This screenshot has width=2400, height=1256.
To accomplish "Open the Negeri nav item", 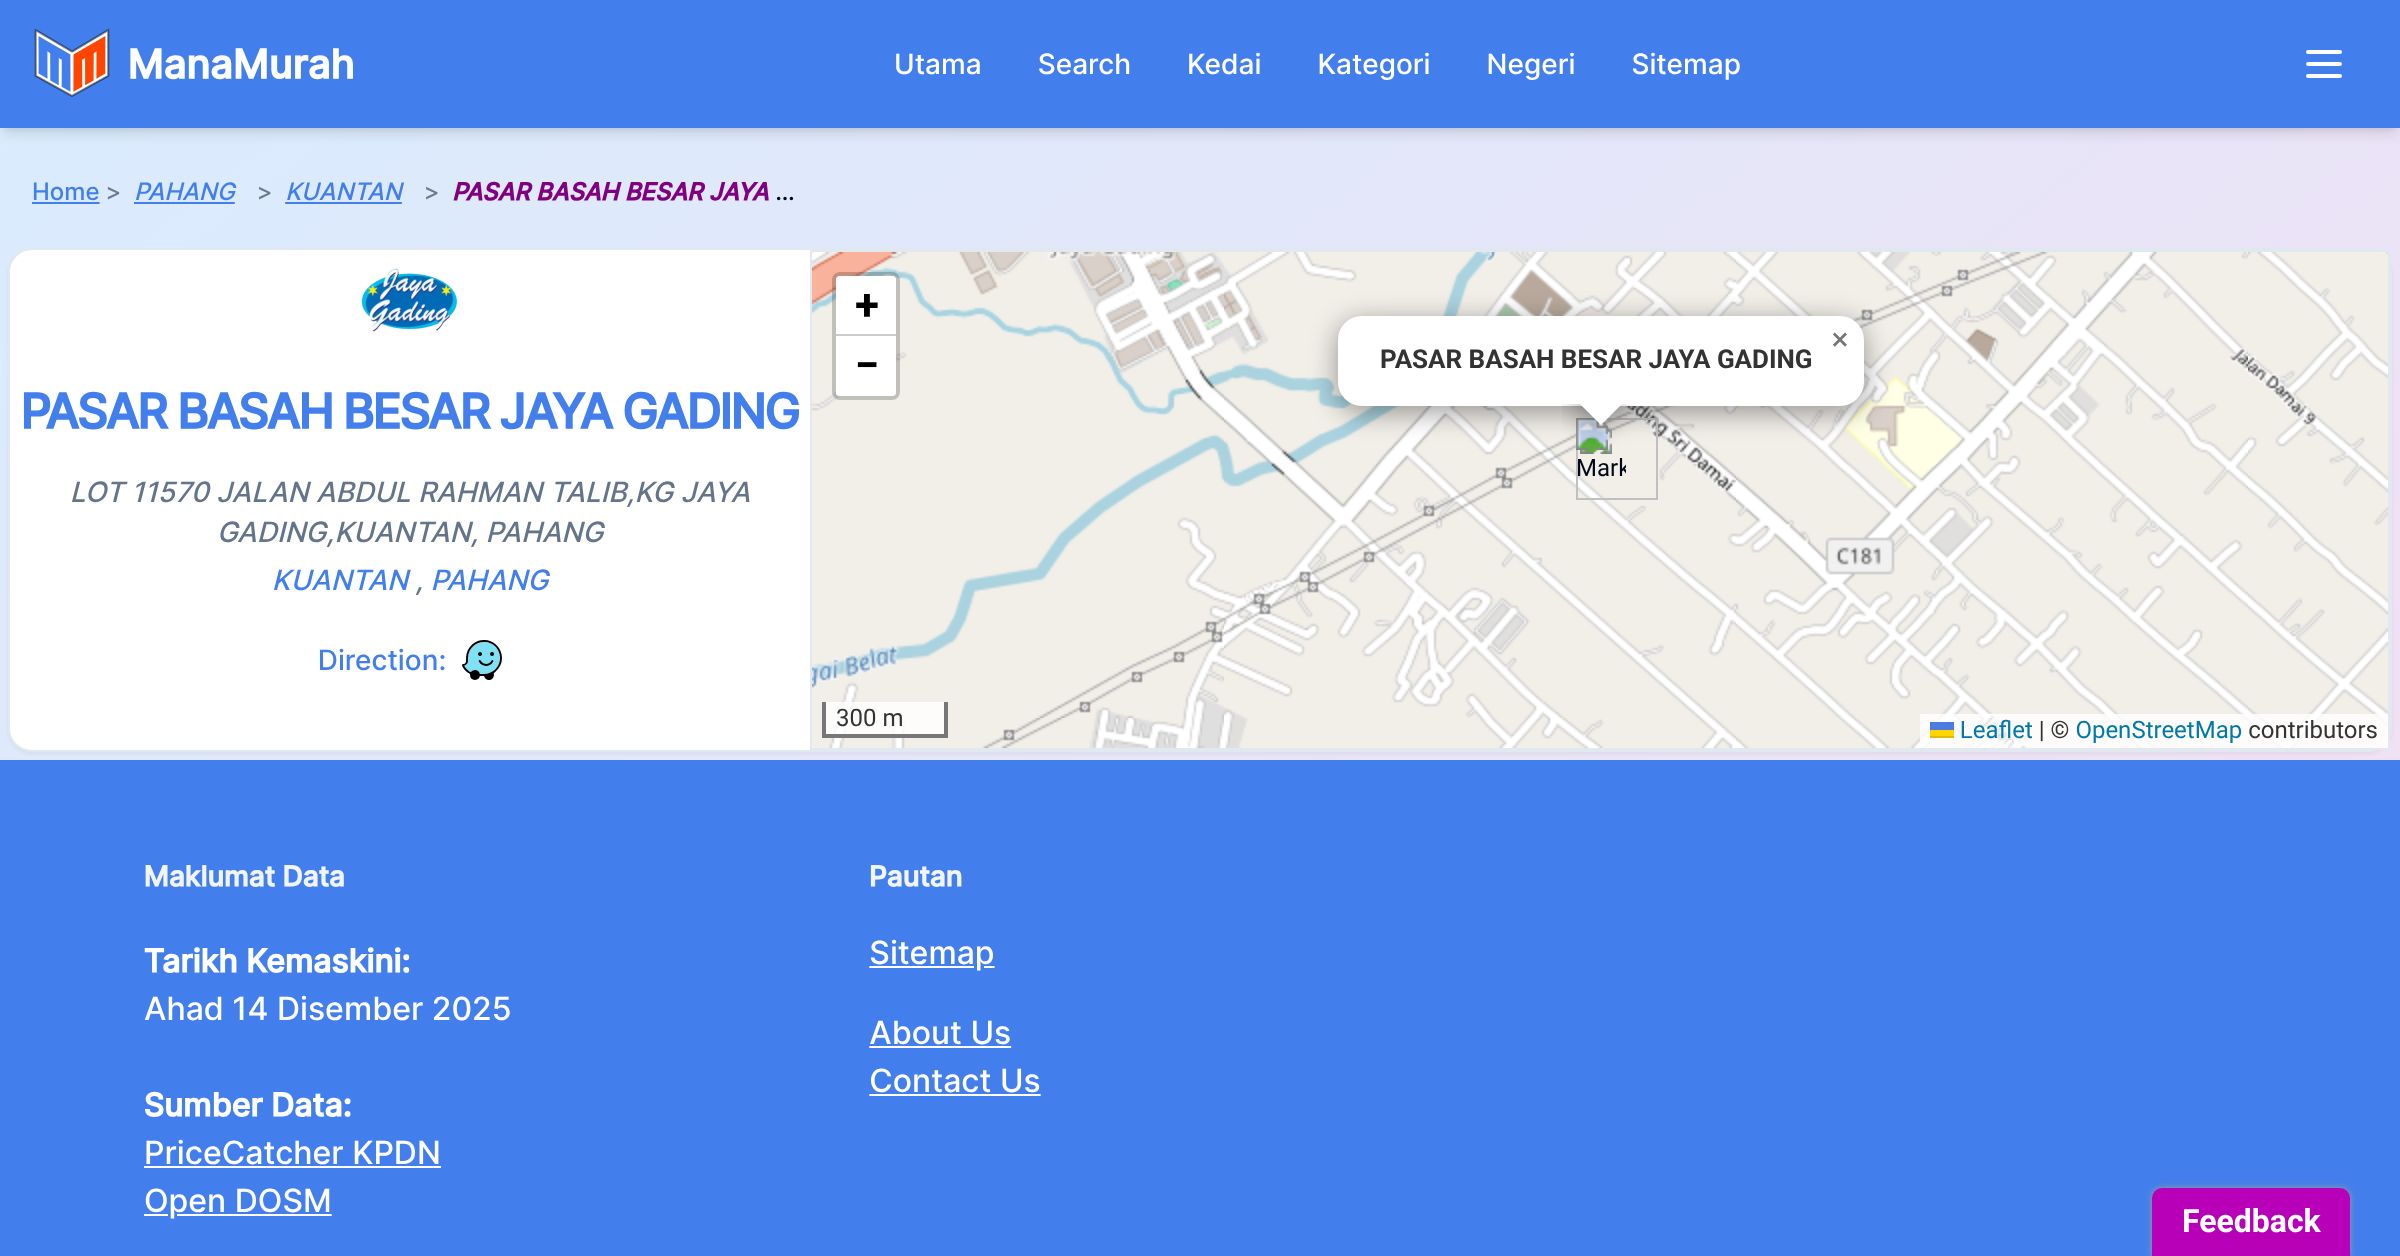I will click(1530, 64).
